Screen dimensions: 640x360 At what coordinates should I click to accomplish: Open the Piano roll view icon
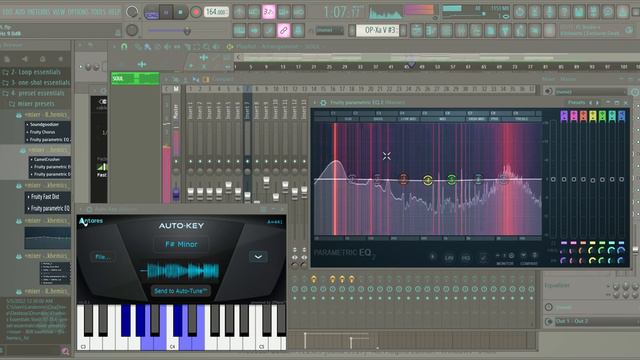(x=431, y=30)
